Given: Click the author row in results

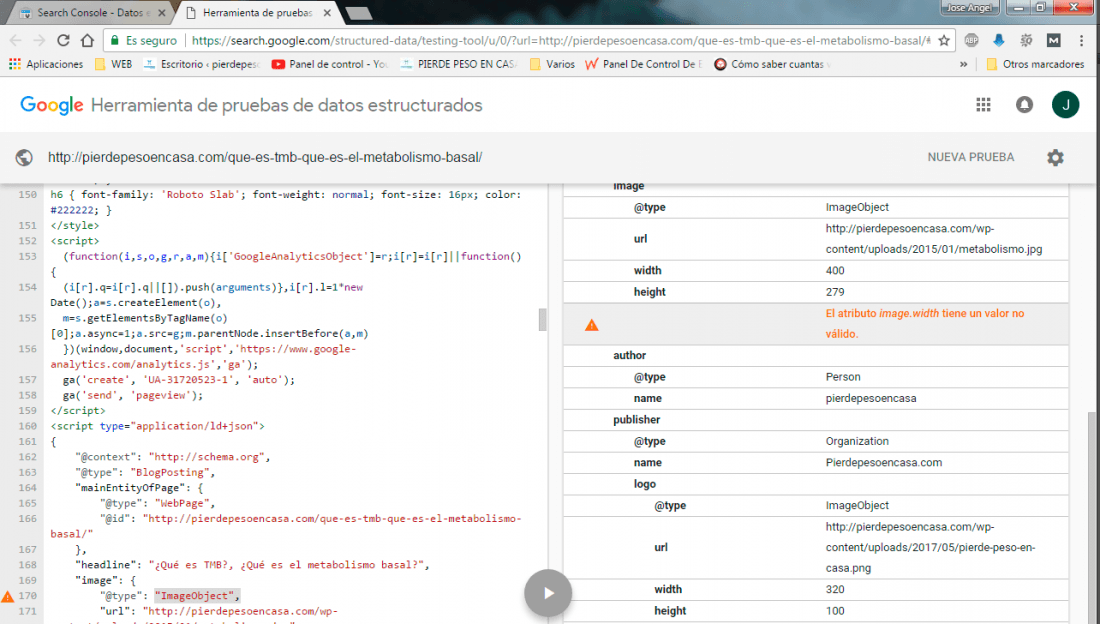Looking at the screenshot, I should point(816,355).
